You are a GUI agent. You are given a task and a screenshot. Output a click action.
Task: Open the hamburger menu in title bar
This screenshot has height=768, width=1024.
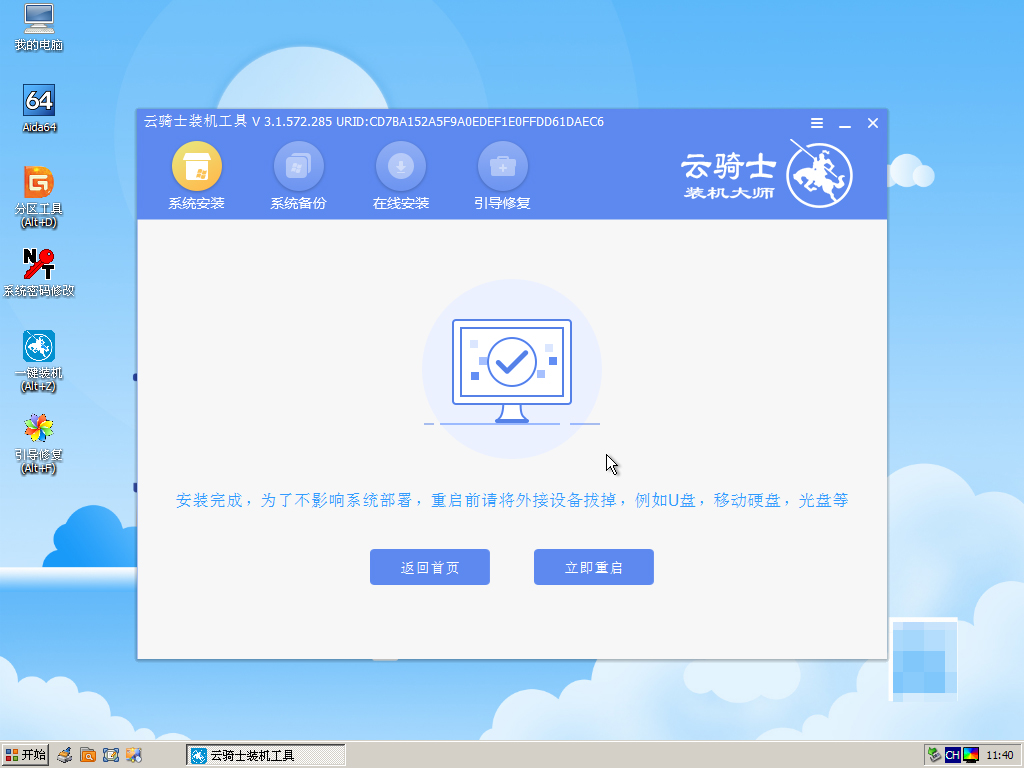point(816,123)
